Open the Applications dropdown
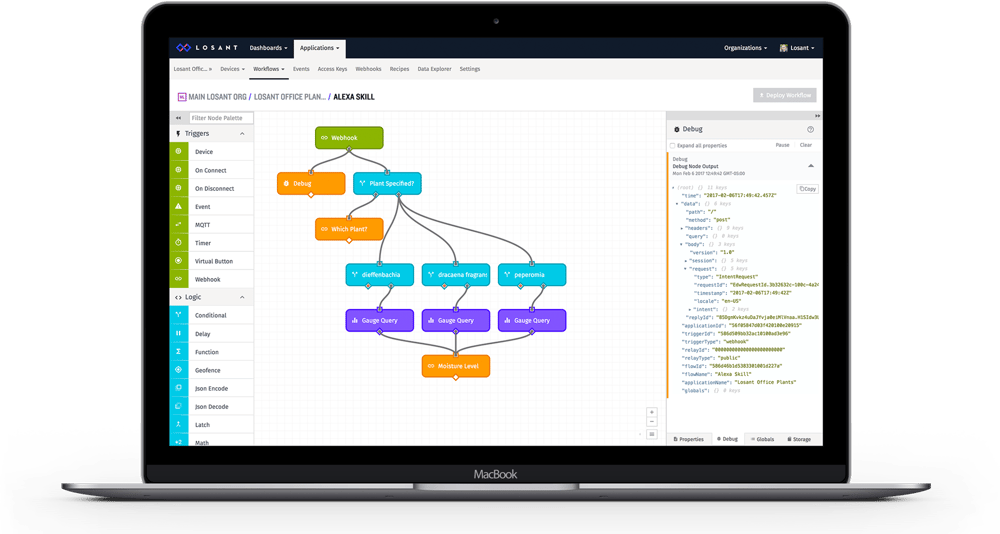Viewport: 1000px width, 534px height. click(x=320, y=48)
